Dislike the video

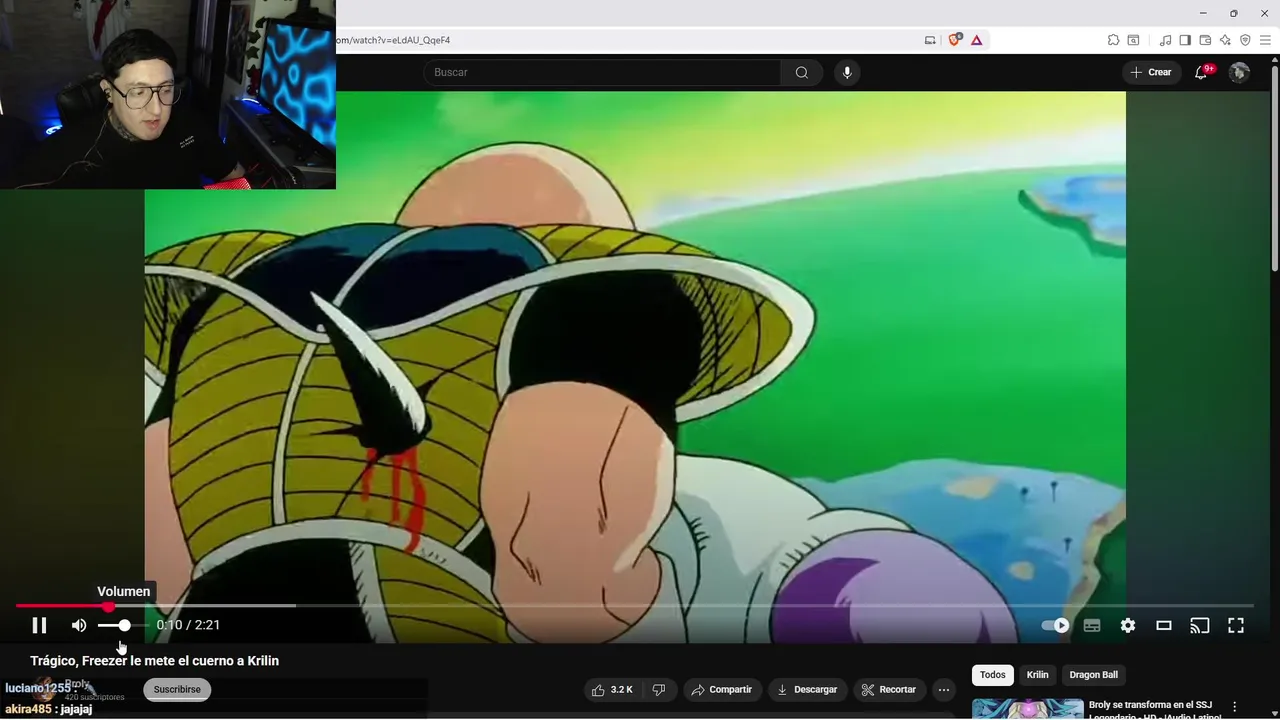(658, 689)
